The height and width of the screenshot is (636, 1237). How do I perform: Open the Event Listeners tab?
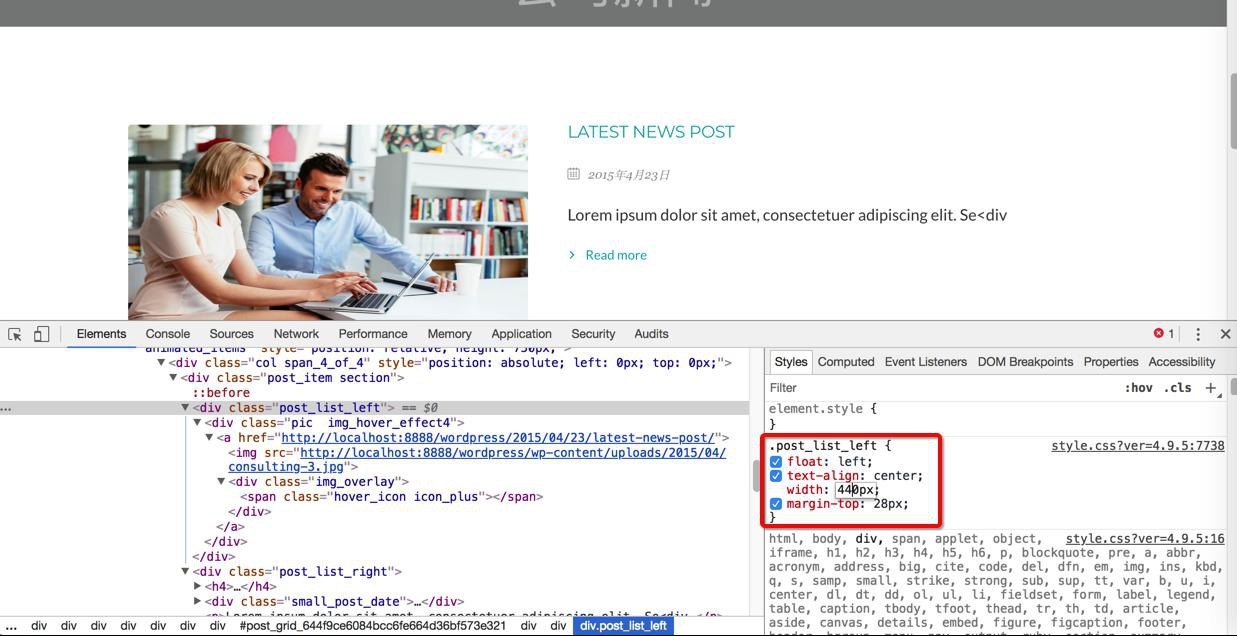(926, 362)
